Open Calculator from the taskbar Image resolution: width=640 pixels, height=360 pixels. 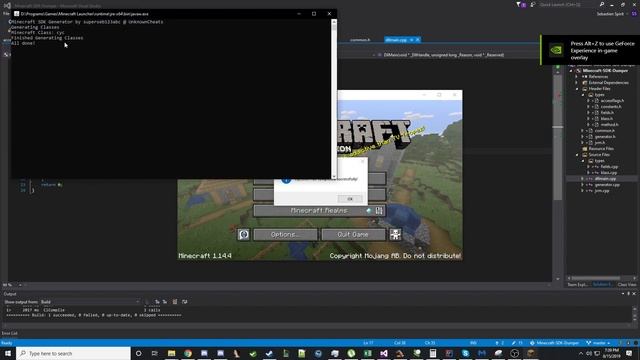click(433, 353)
